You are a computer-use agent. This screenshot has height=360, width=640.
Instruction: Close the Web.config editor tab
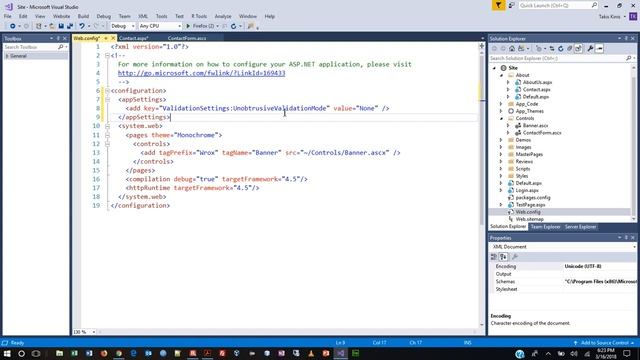coord(113,38)
